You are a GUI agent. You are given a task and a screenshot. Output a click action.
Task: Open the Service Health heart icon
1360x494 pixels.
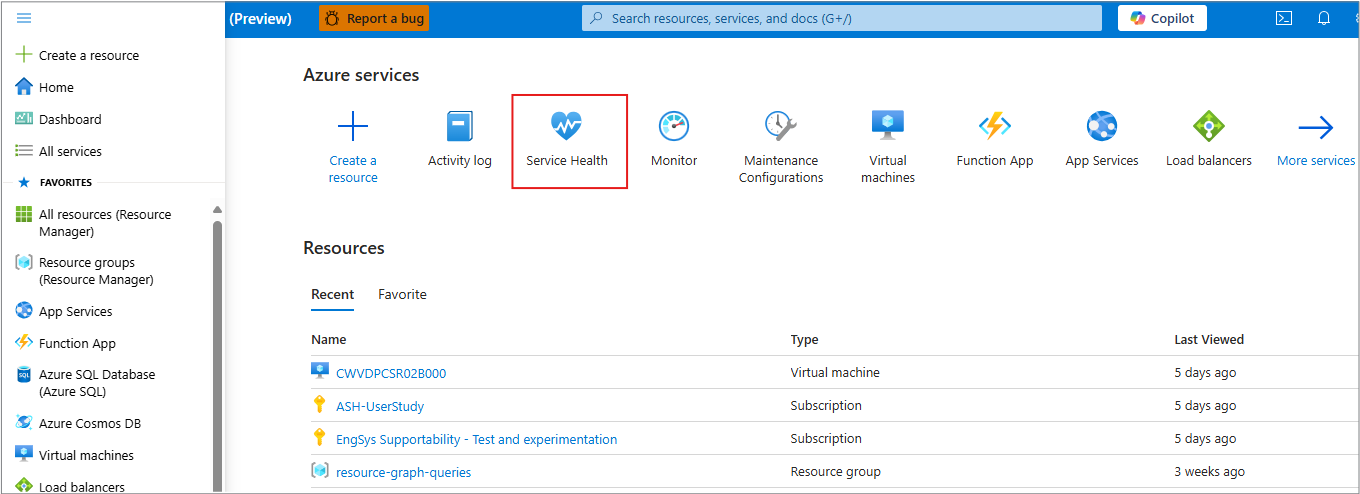(566, 126)
